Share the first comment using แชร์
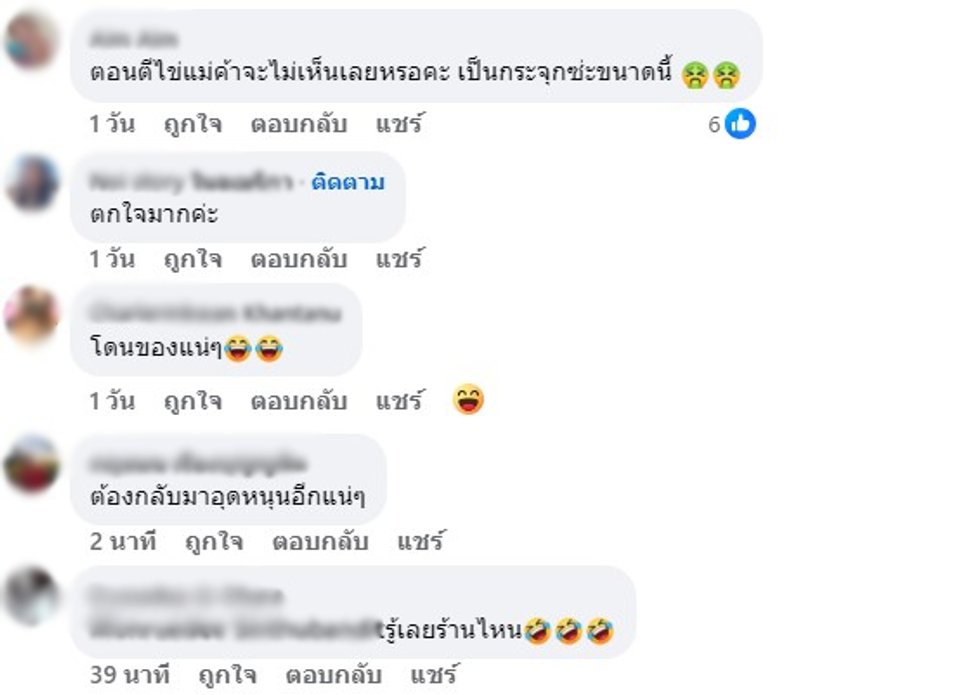960x695 pixels. coord(399,124)
